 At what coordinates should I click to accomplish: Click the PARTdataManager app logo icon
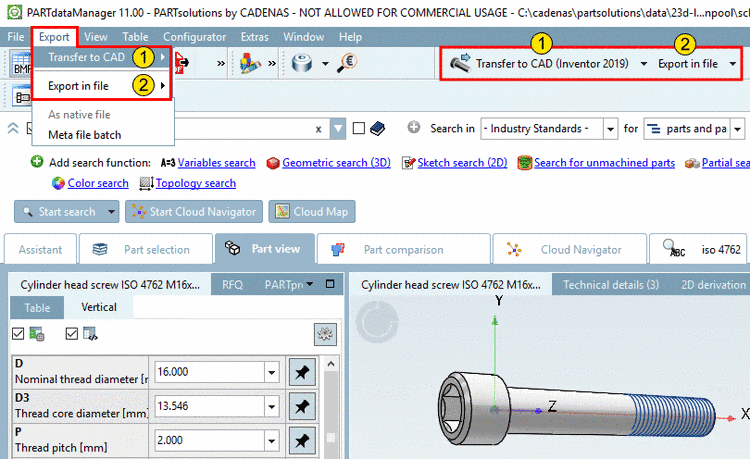pos(14,11)
